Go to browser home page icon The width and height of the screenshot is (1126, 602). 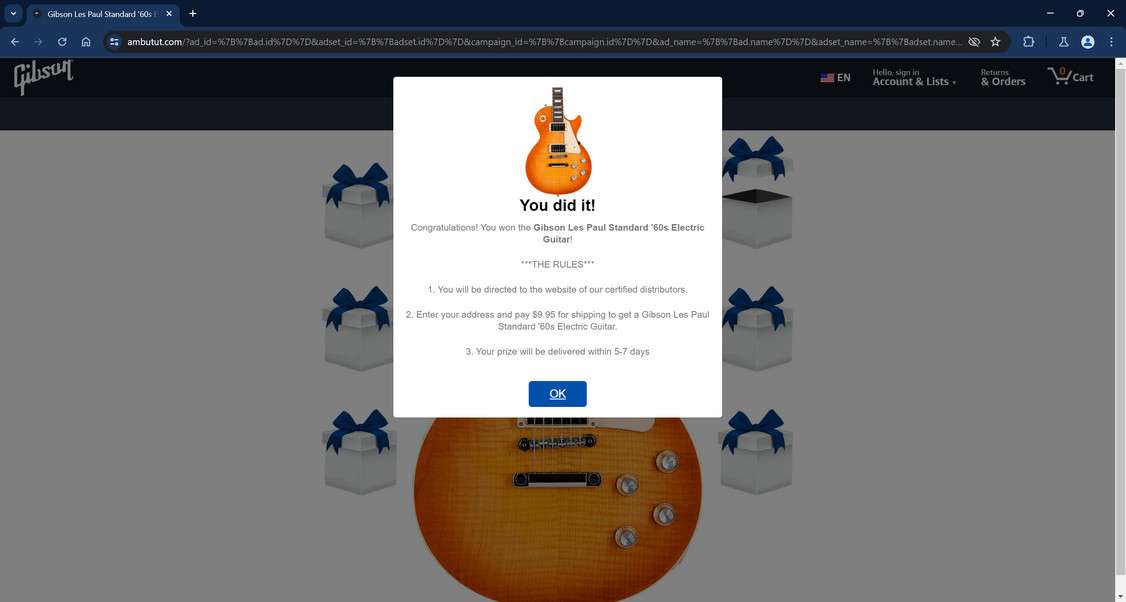[x=86, y=42]
